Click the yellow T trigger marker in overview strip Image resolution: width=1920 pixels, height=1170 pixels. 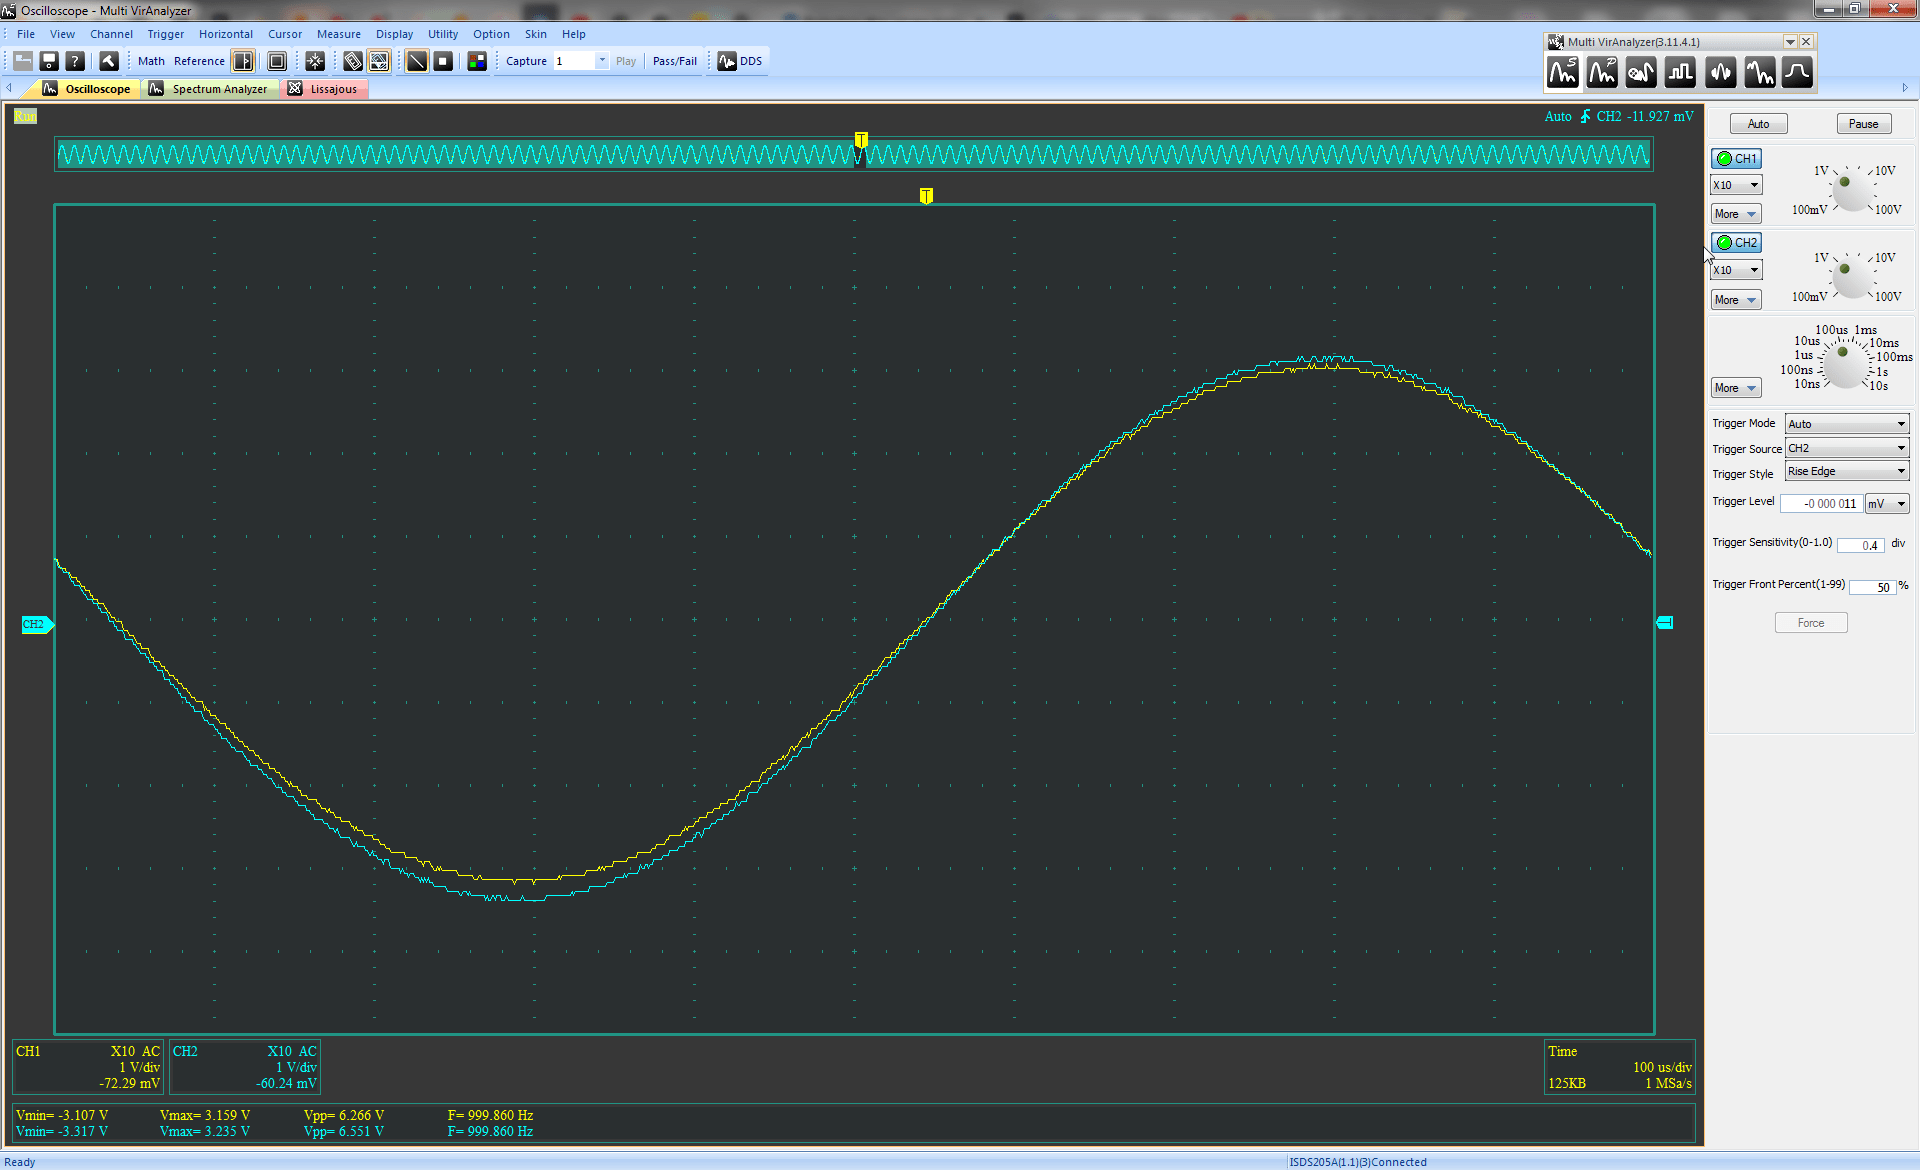coord(861,139)
